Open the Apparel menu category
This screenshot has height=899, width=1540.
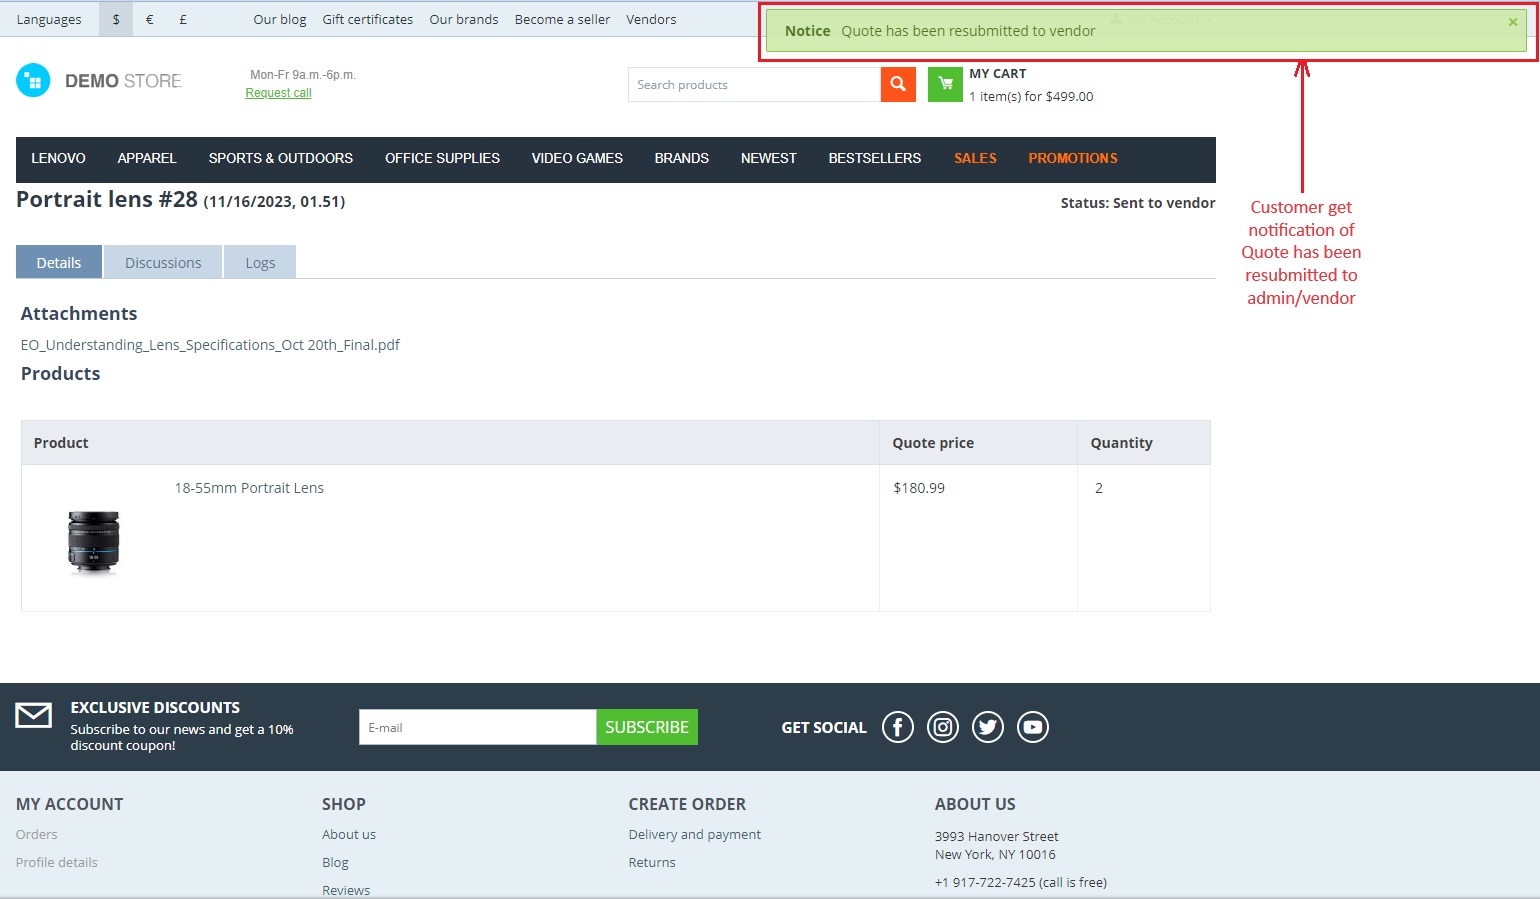pyautogui.click(x=147, y=158)
